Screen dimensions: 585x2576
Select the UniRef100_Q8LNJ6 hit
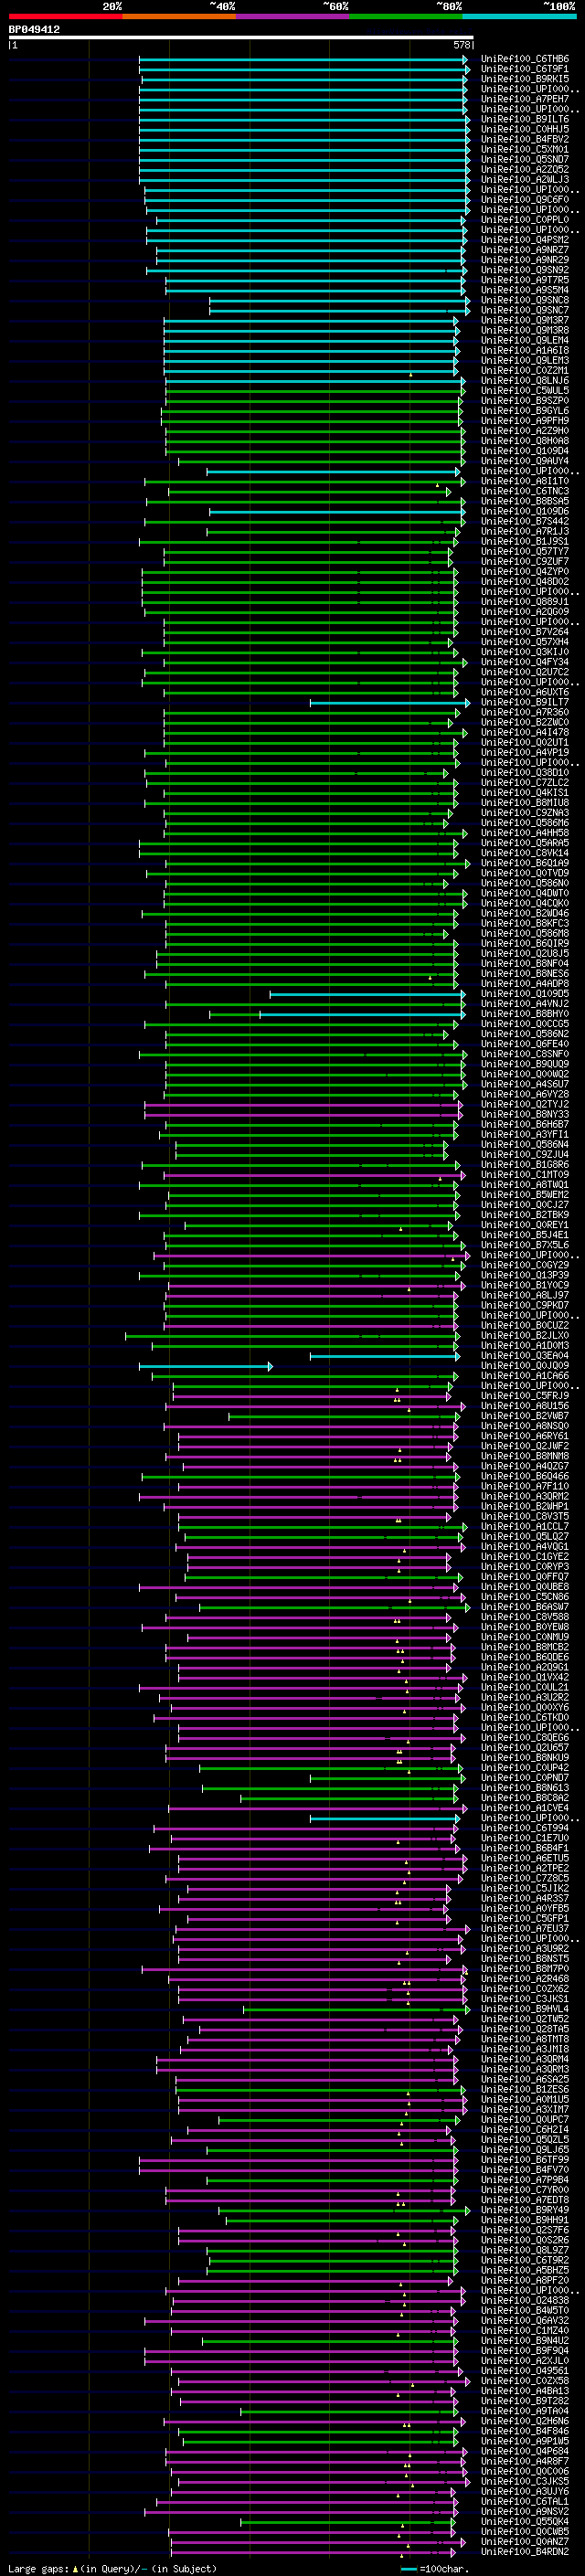tap(525, 380)
